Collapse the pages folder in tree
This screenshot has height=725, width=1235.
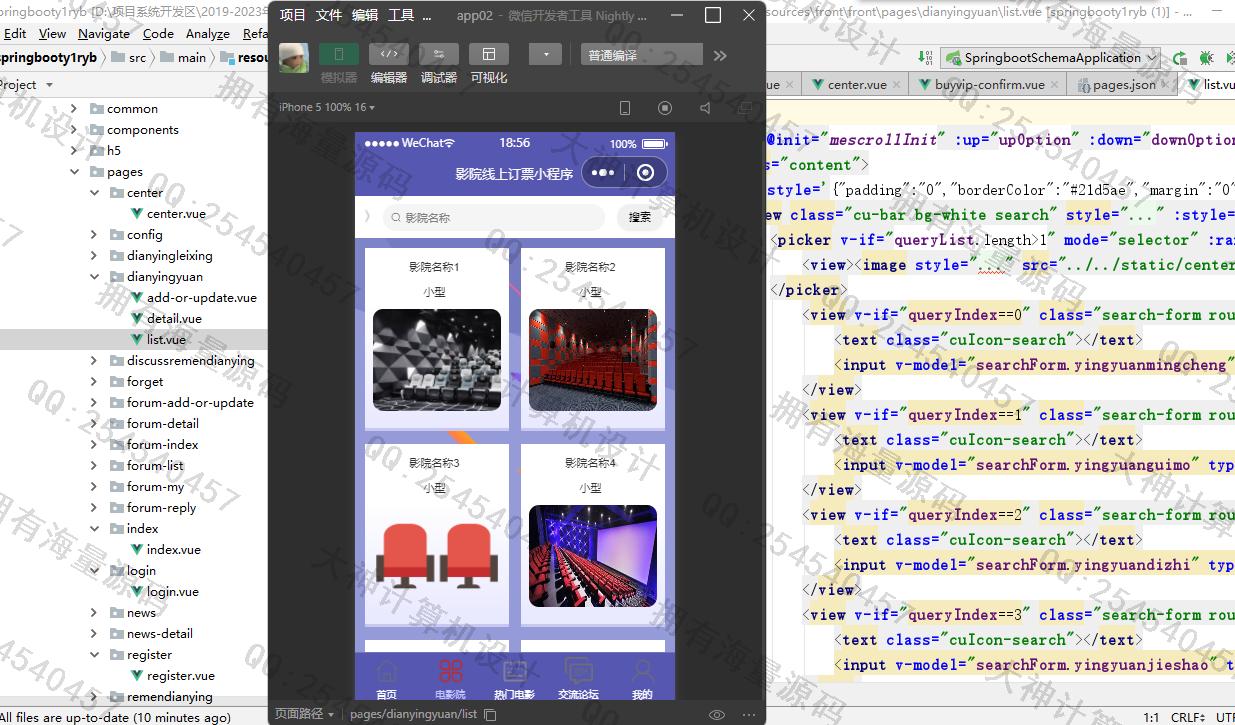[74, 172]
